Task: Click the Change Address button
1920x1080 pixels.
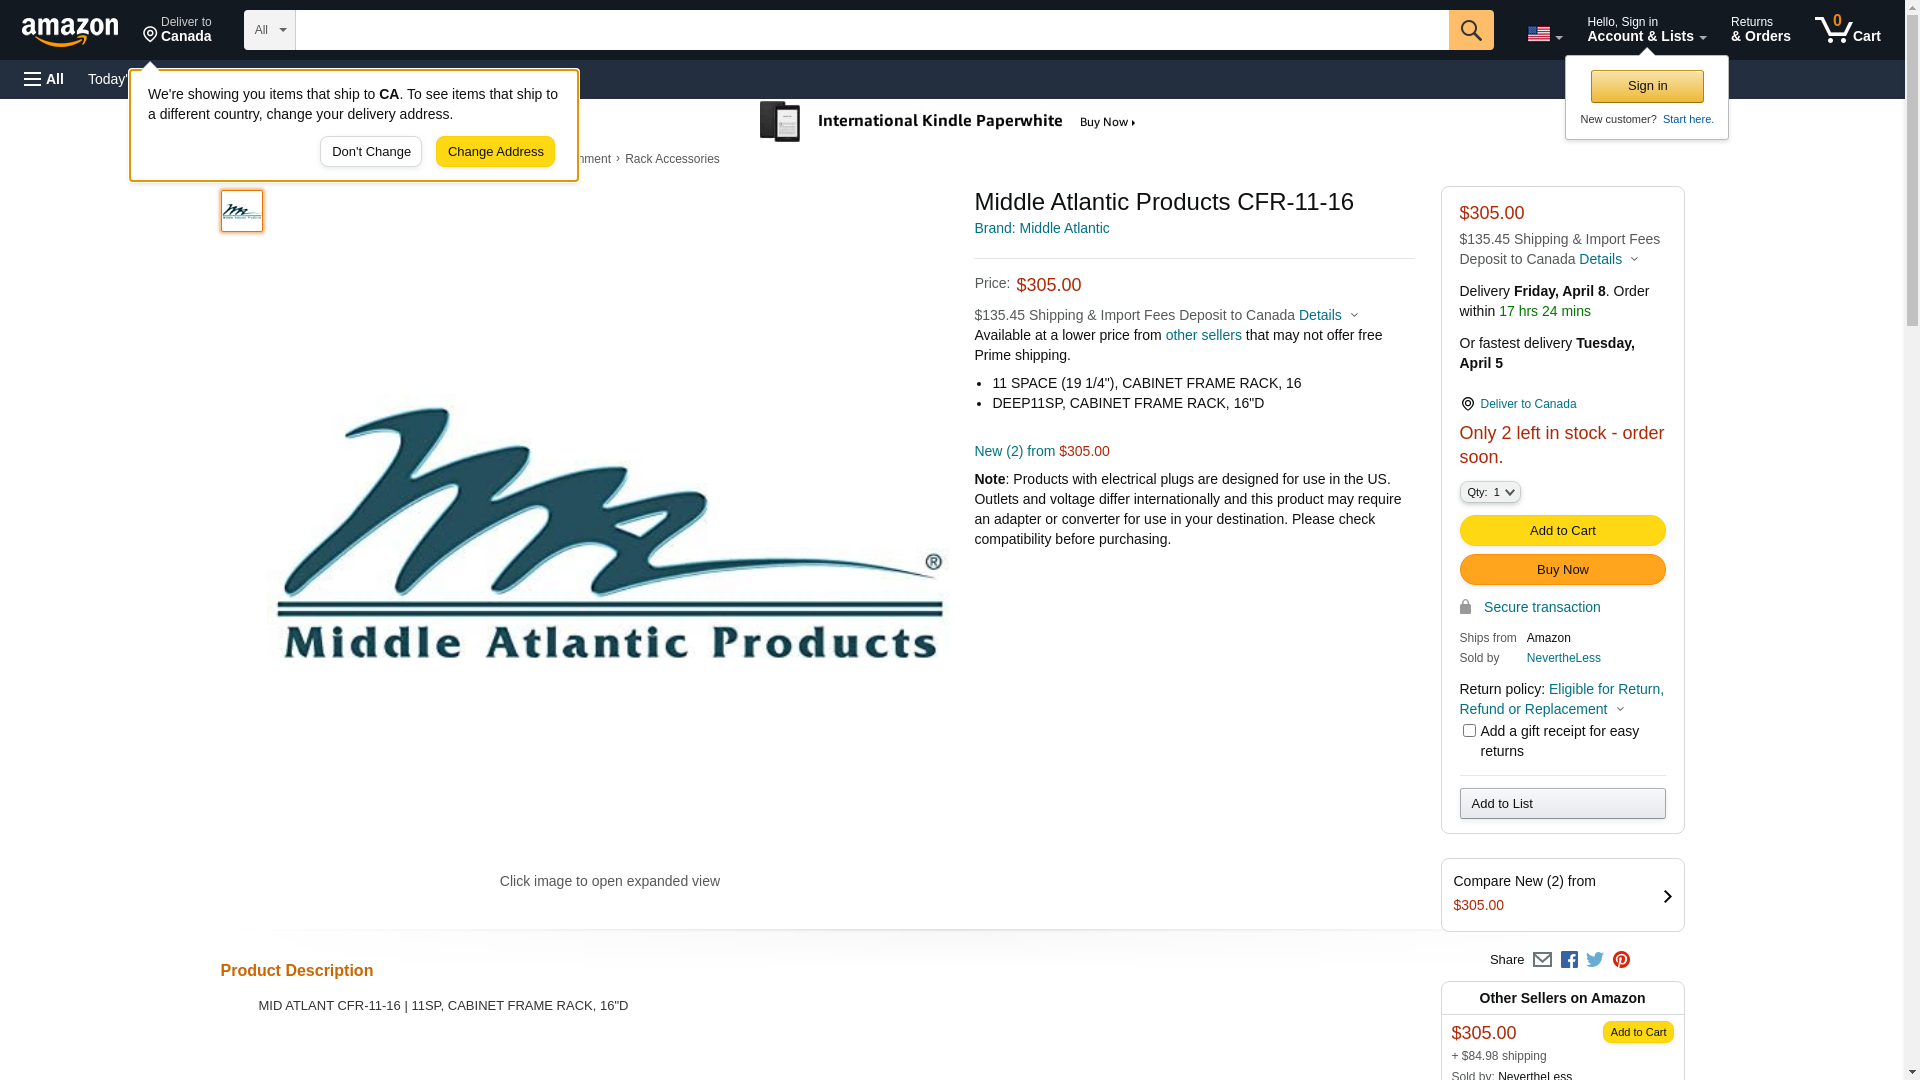Action: point(495,152)
